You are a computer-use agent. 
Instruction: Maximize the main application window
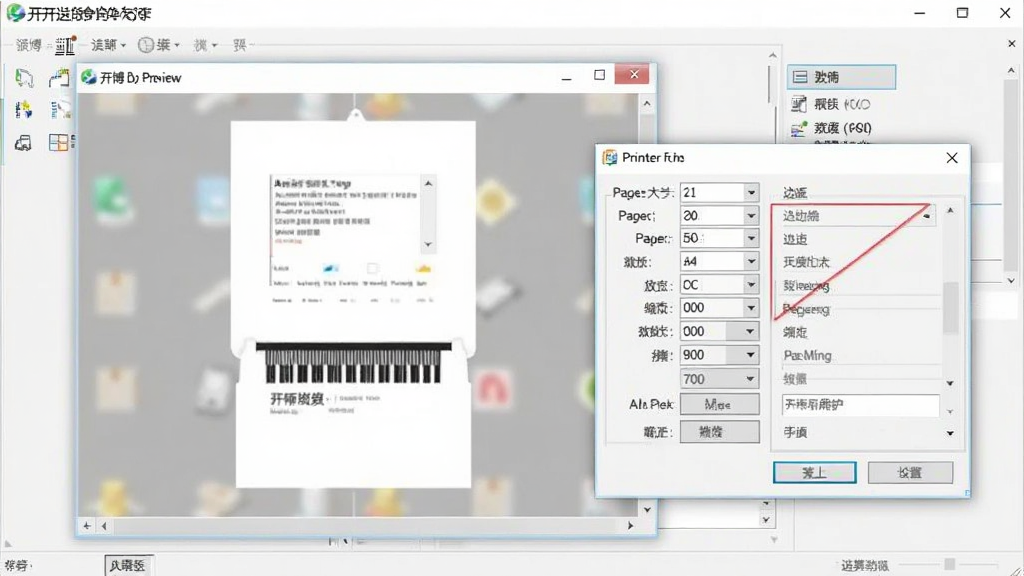(x=962, y=12)
